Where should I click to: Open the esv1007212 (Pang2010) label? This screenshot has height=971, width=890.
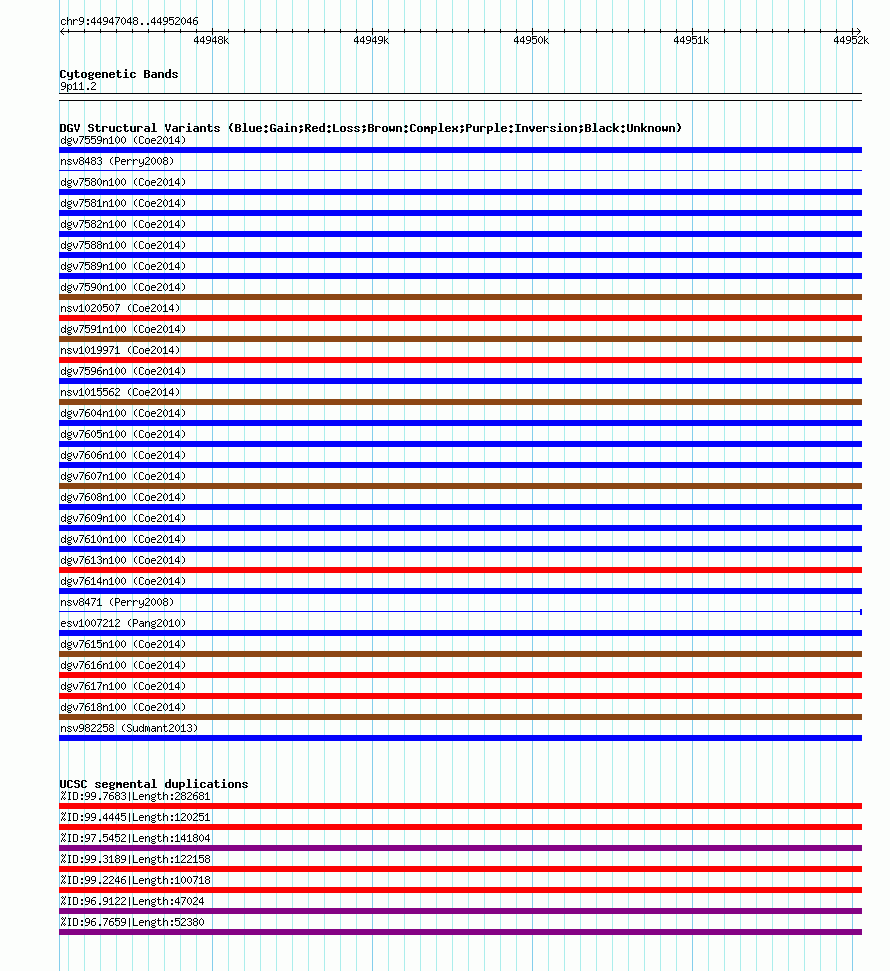tap(123, 625)
